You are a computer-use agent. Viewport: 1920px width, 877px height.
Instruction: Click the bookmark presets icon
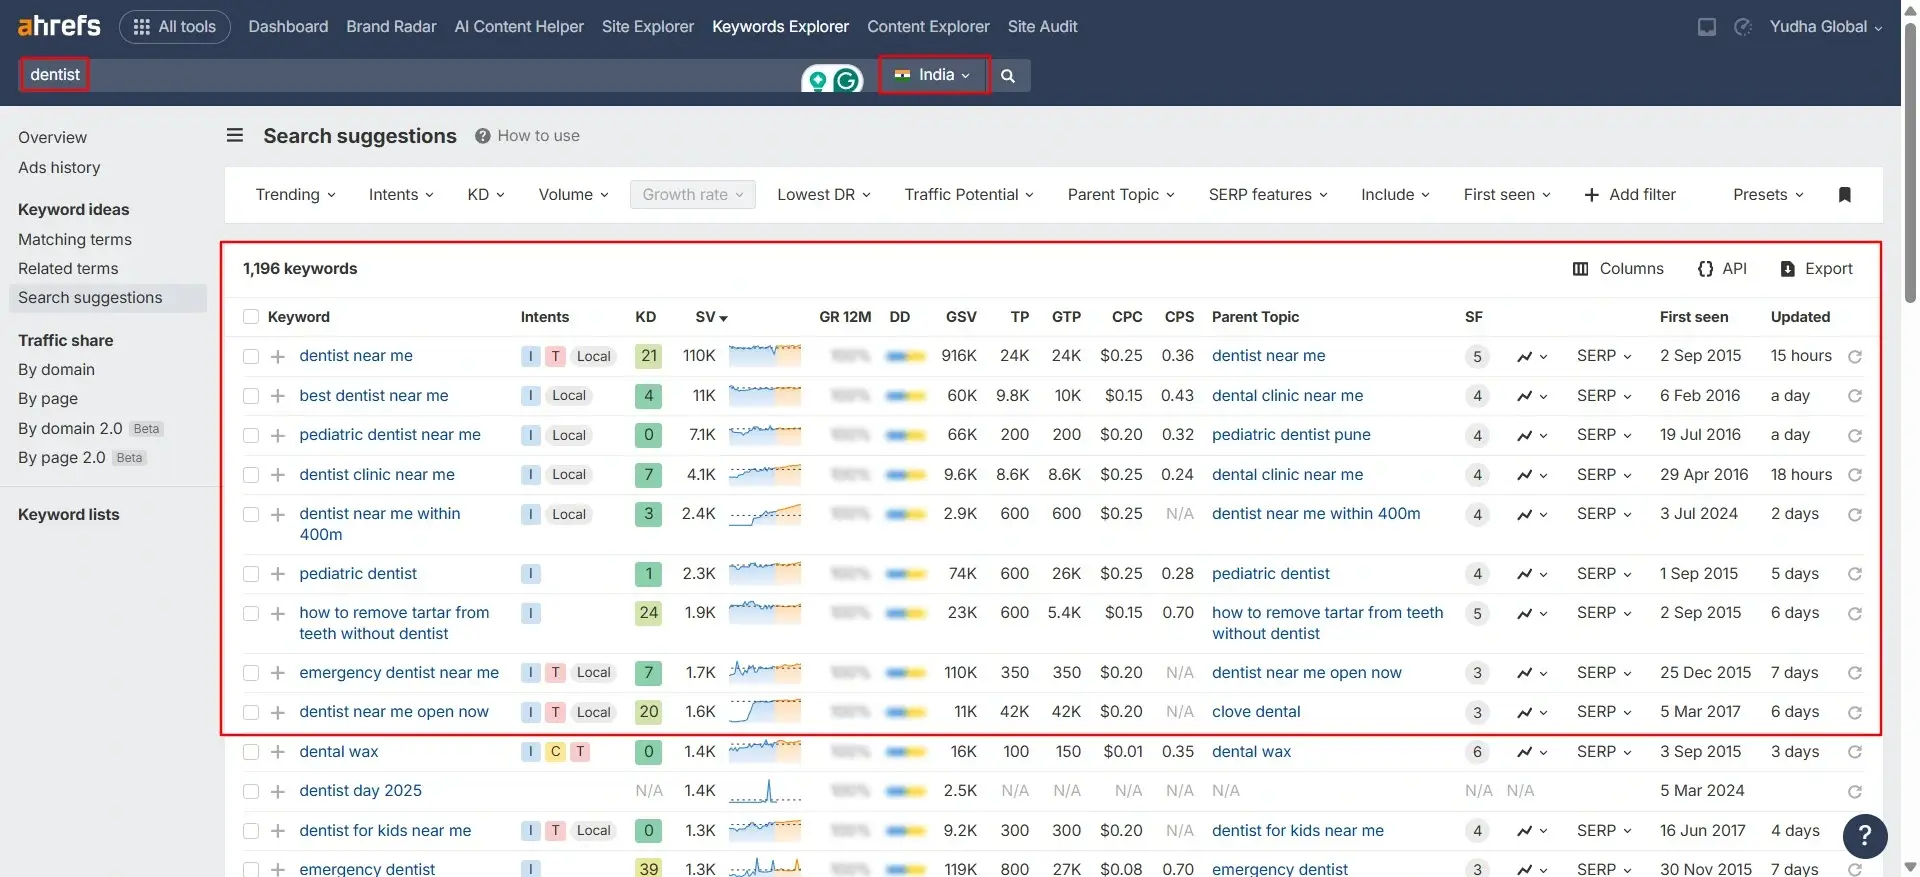pyautogui.click(x=1845, y=195)
